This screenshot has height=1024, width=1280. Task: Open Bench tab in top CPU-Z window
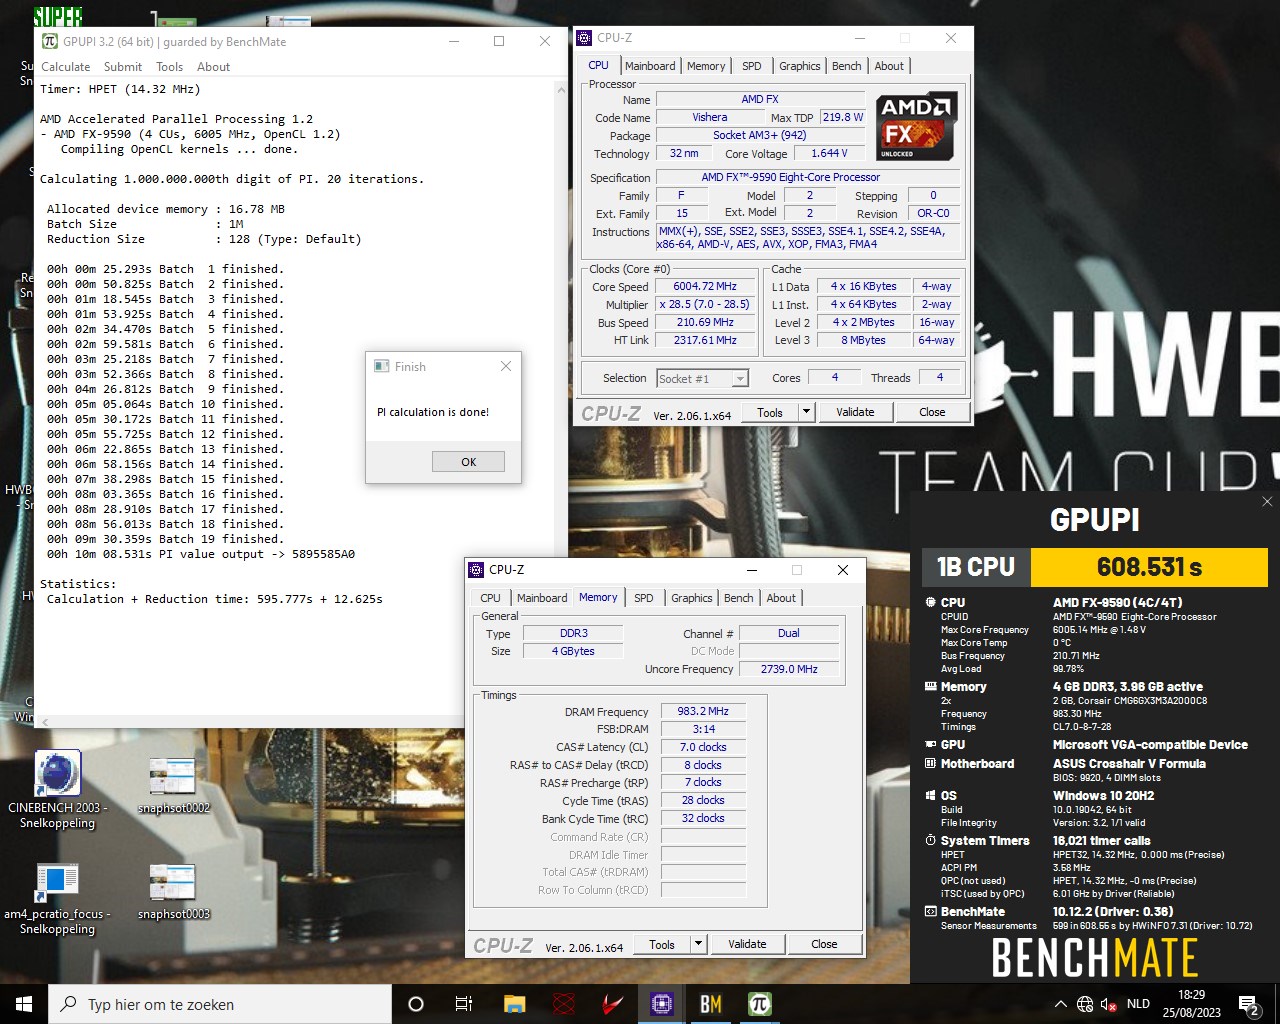click(846, 66)
